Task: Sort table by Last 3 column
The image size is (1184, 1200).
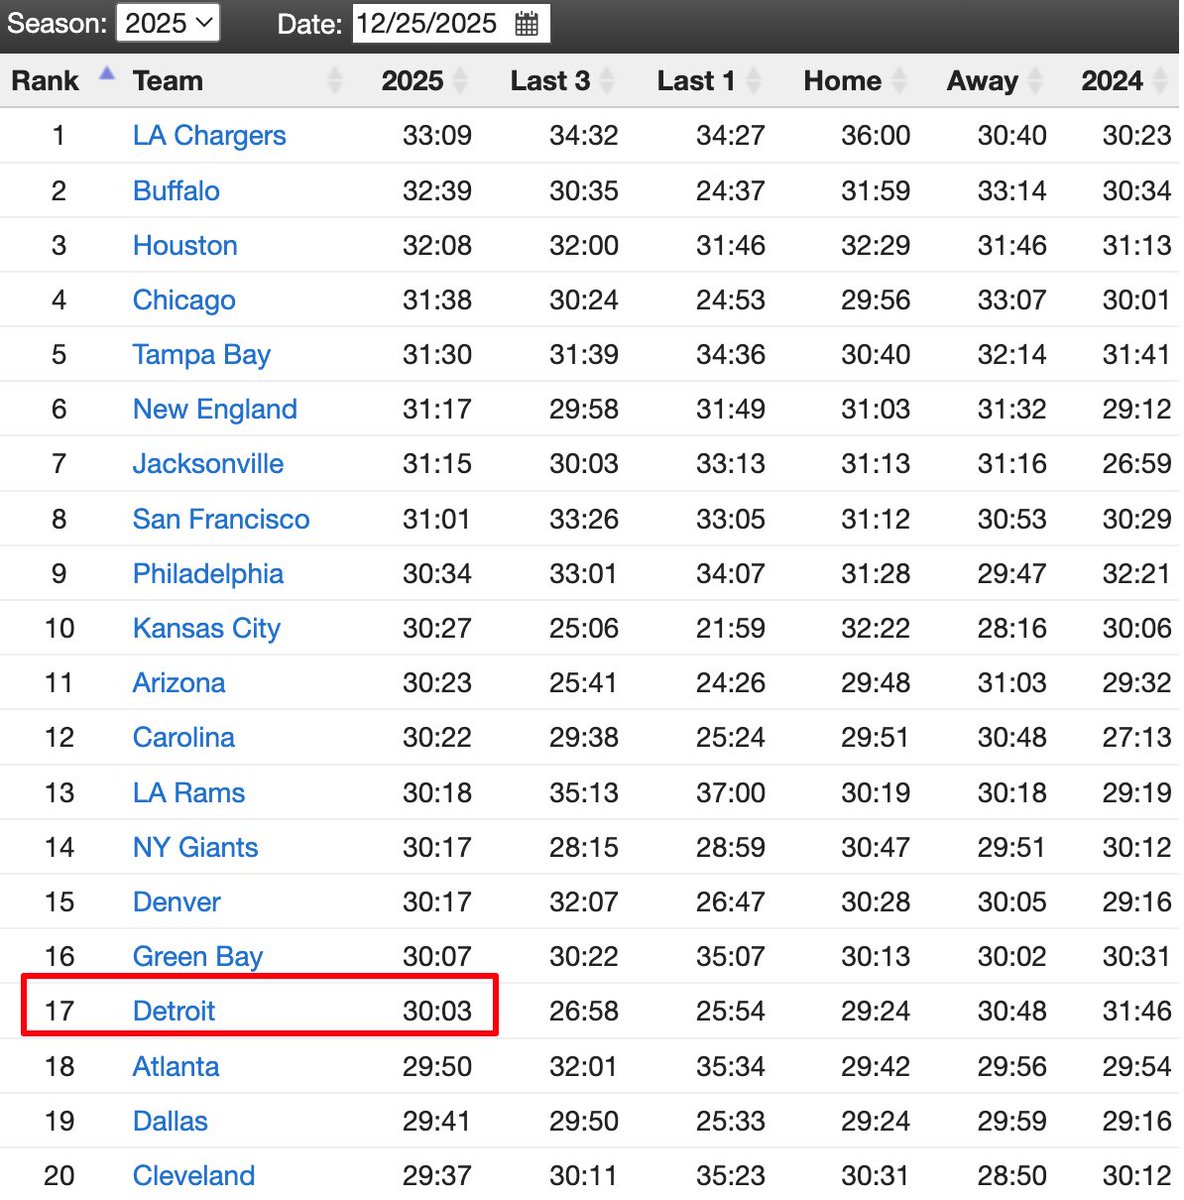Action: [x=550, y=81]
